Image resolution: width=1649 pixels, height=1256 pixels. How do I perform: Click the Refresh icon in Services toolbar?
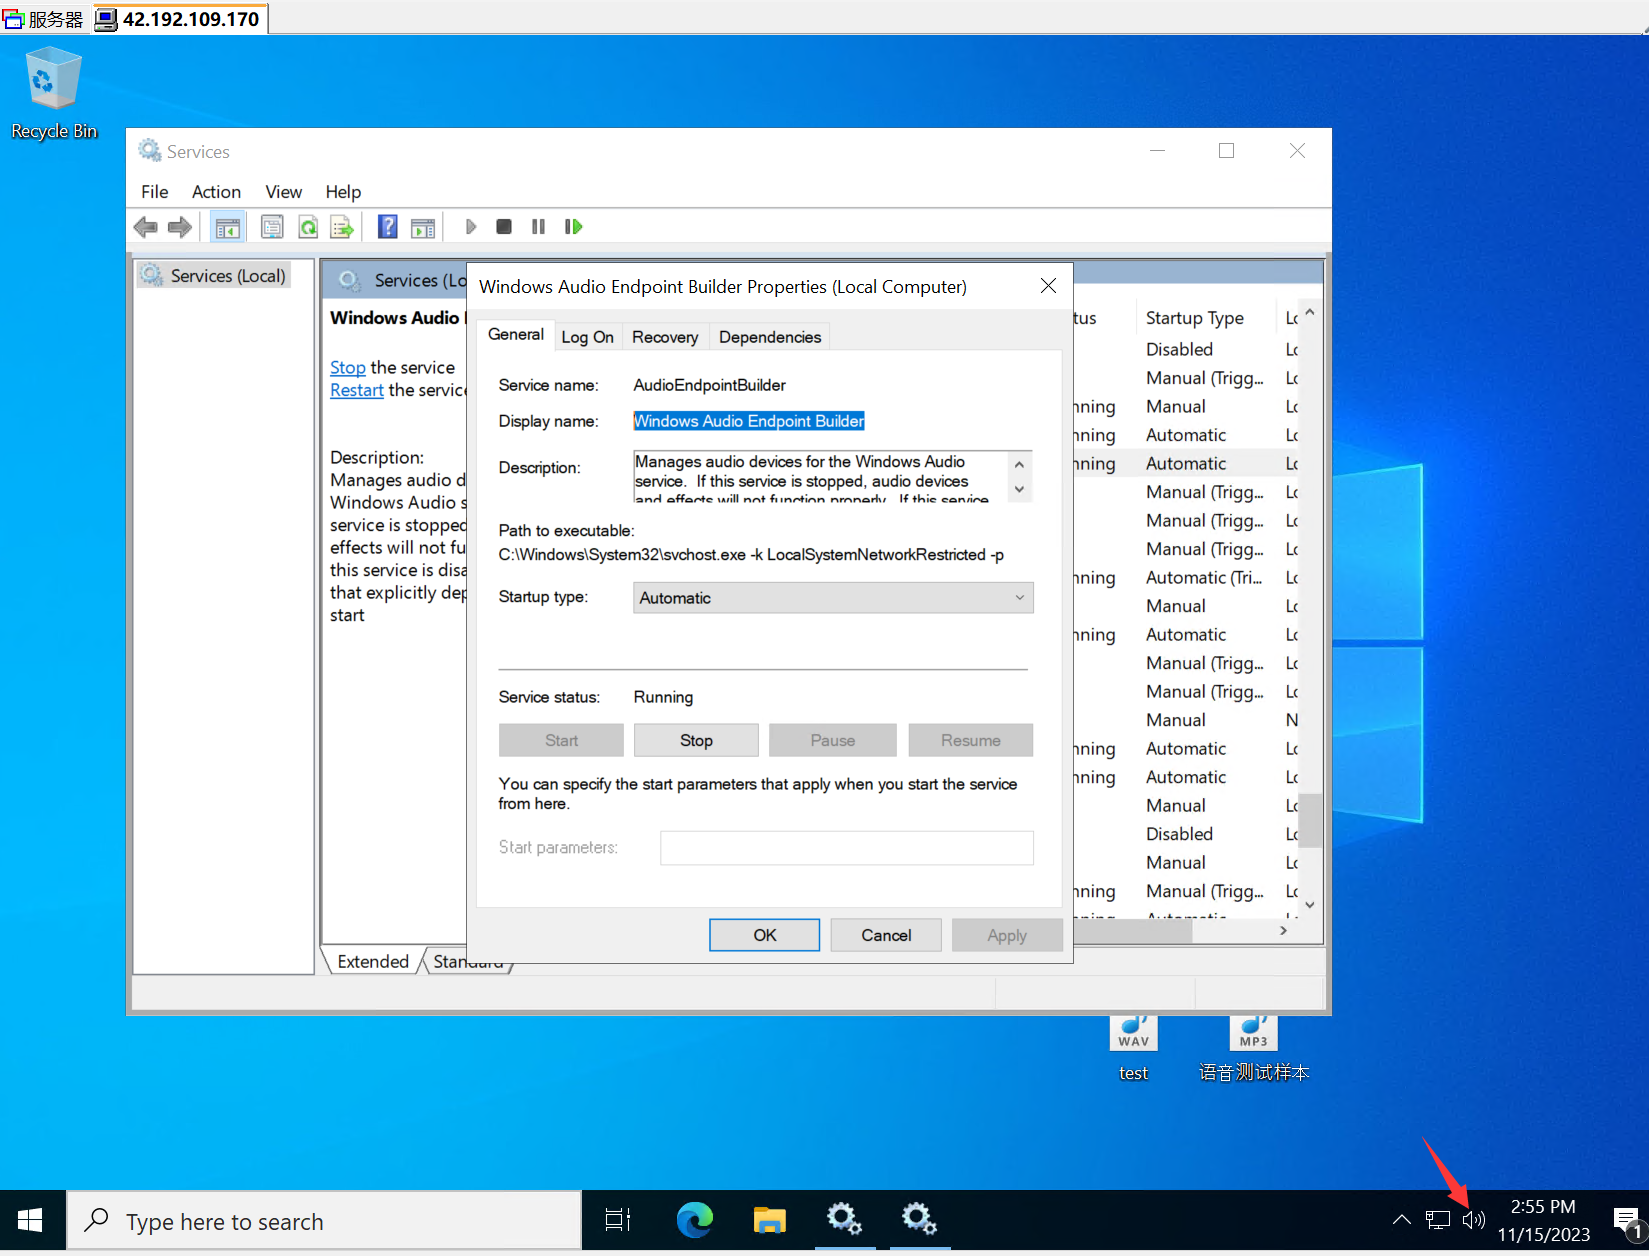(x=308, y=227)
